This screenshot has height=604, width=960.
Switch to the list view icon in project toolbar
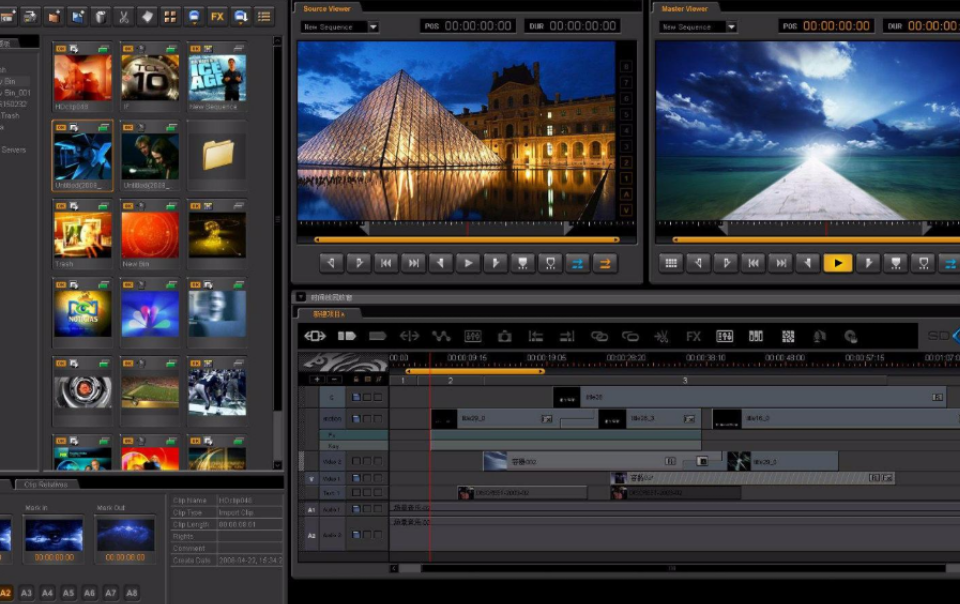point(264,17)
